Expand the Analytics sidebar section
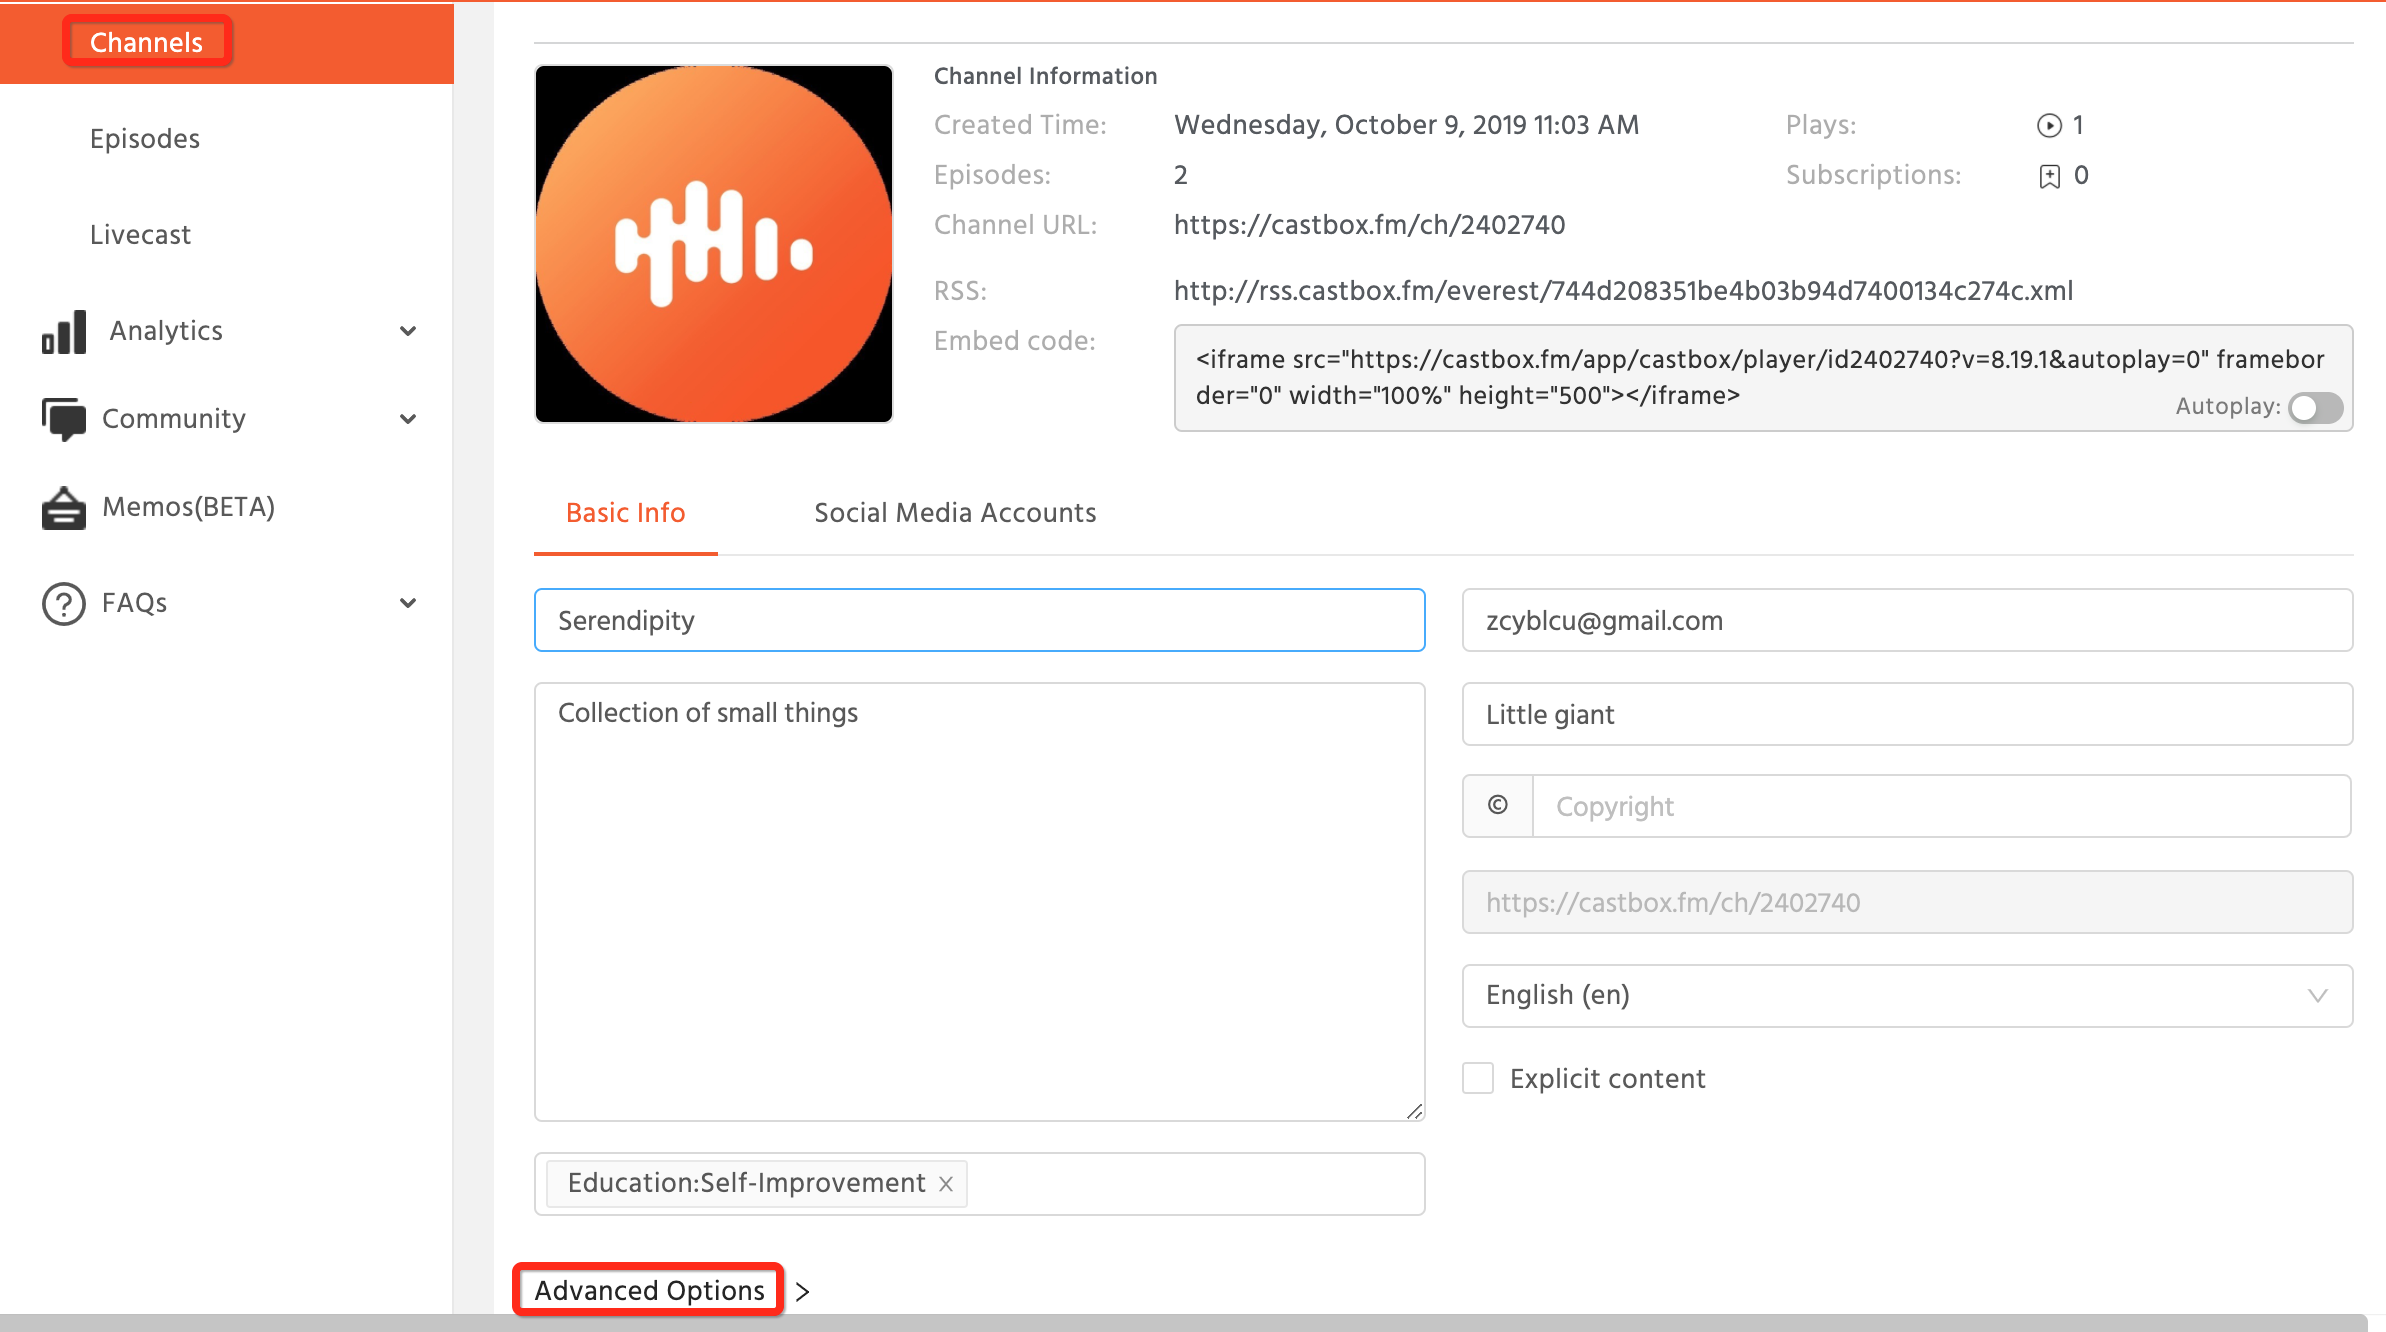The width and height of the screenshot is (2386, 1332). click(408, 331)
